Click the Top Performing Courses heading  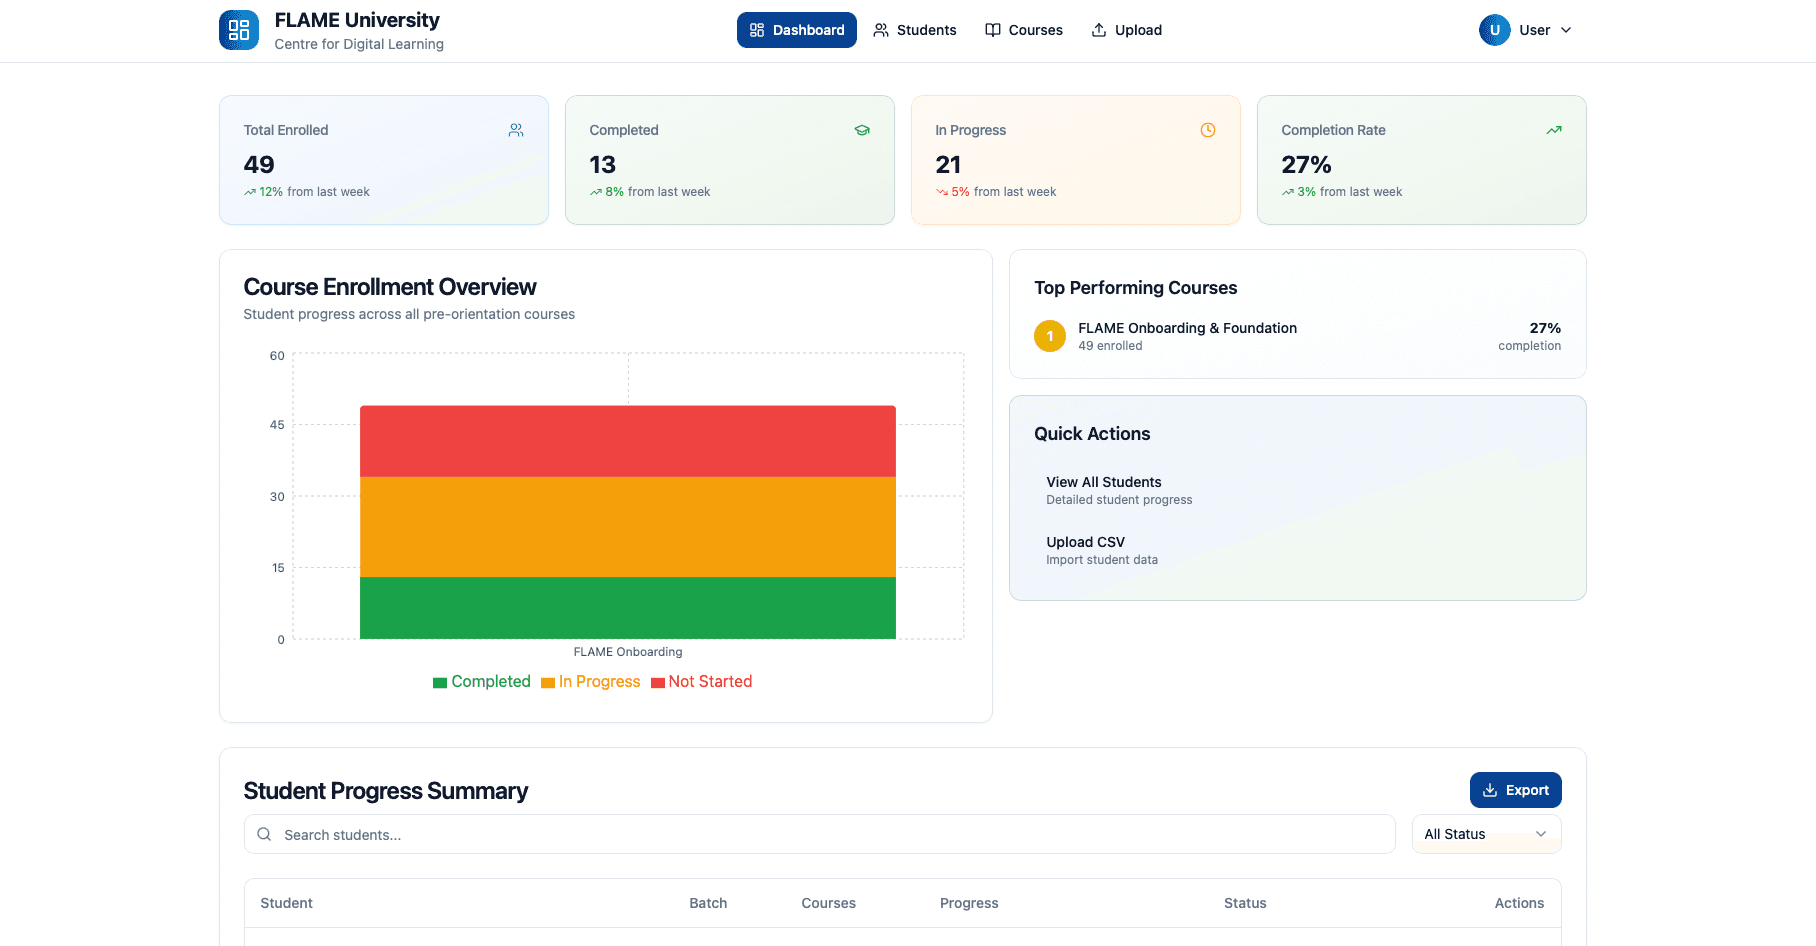[x=1136, y=288]
